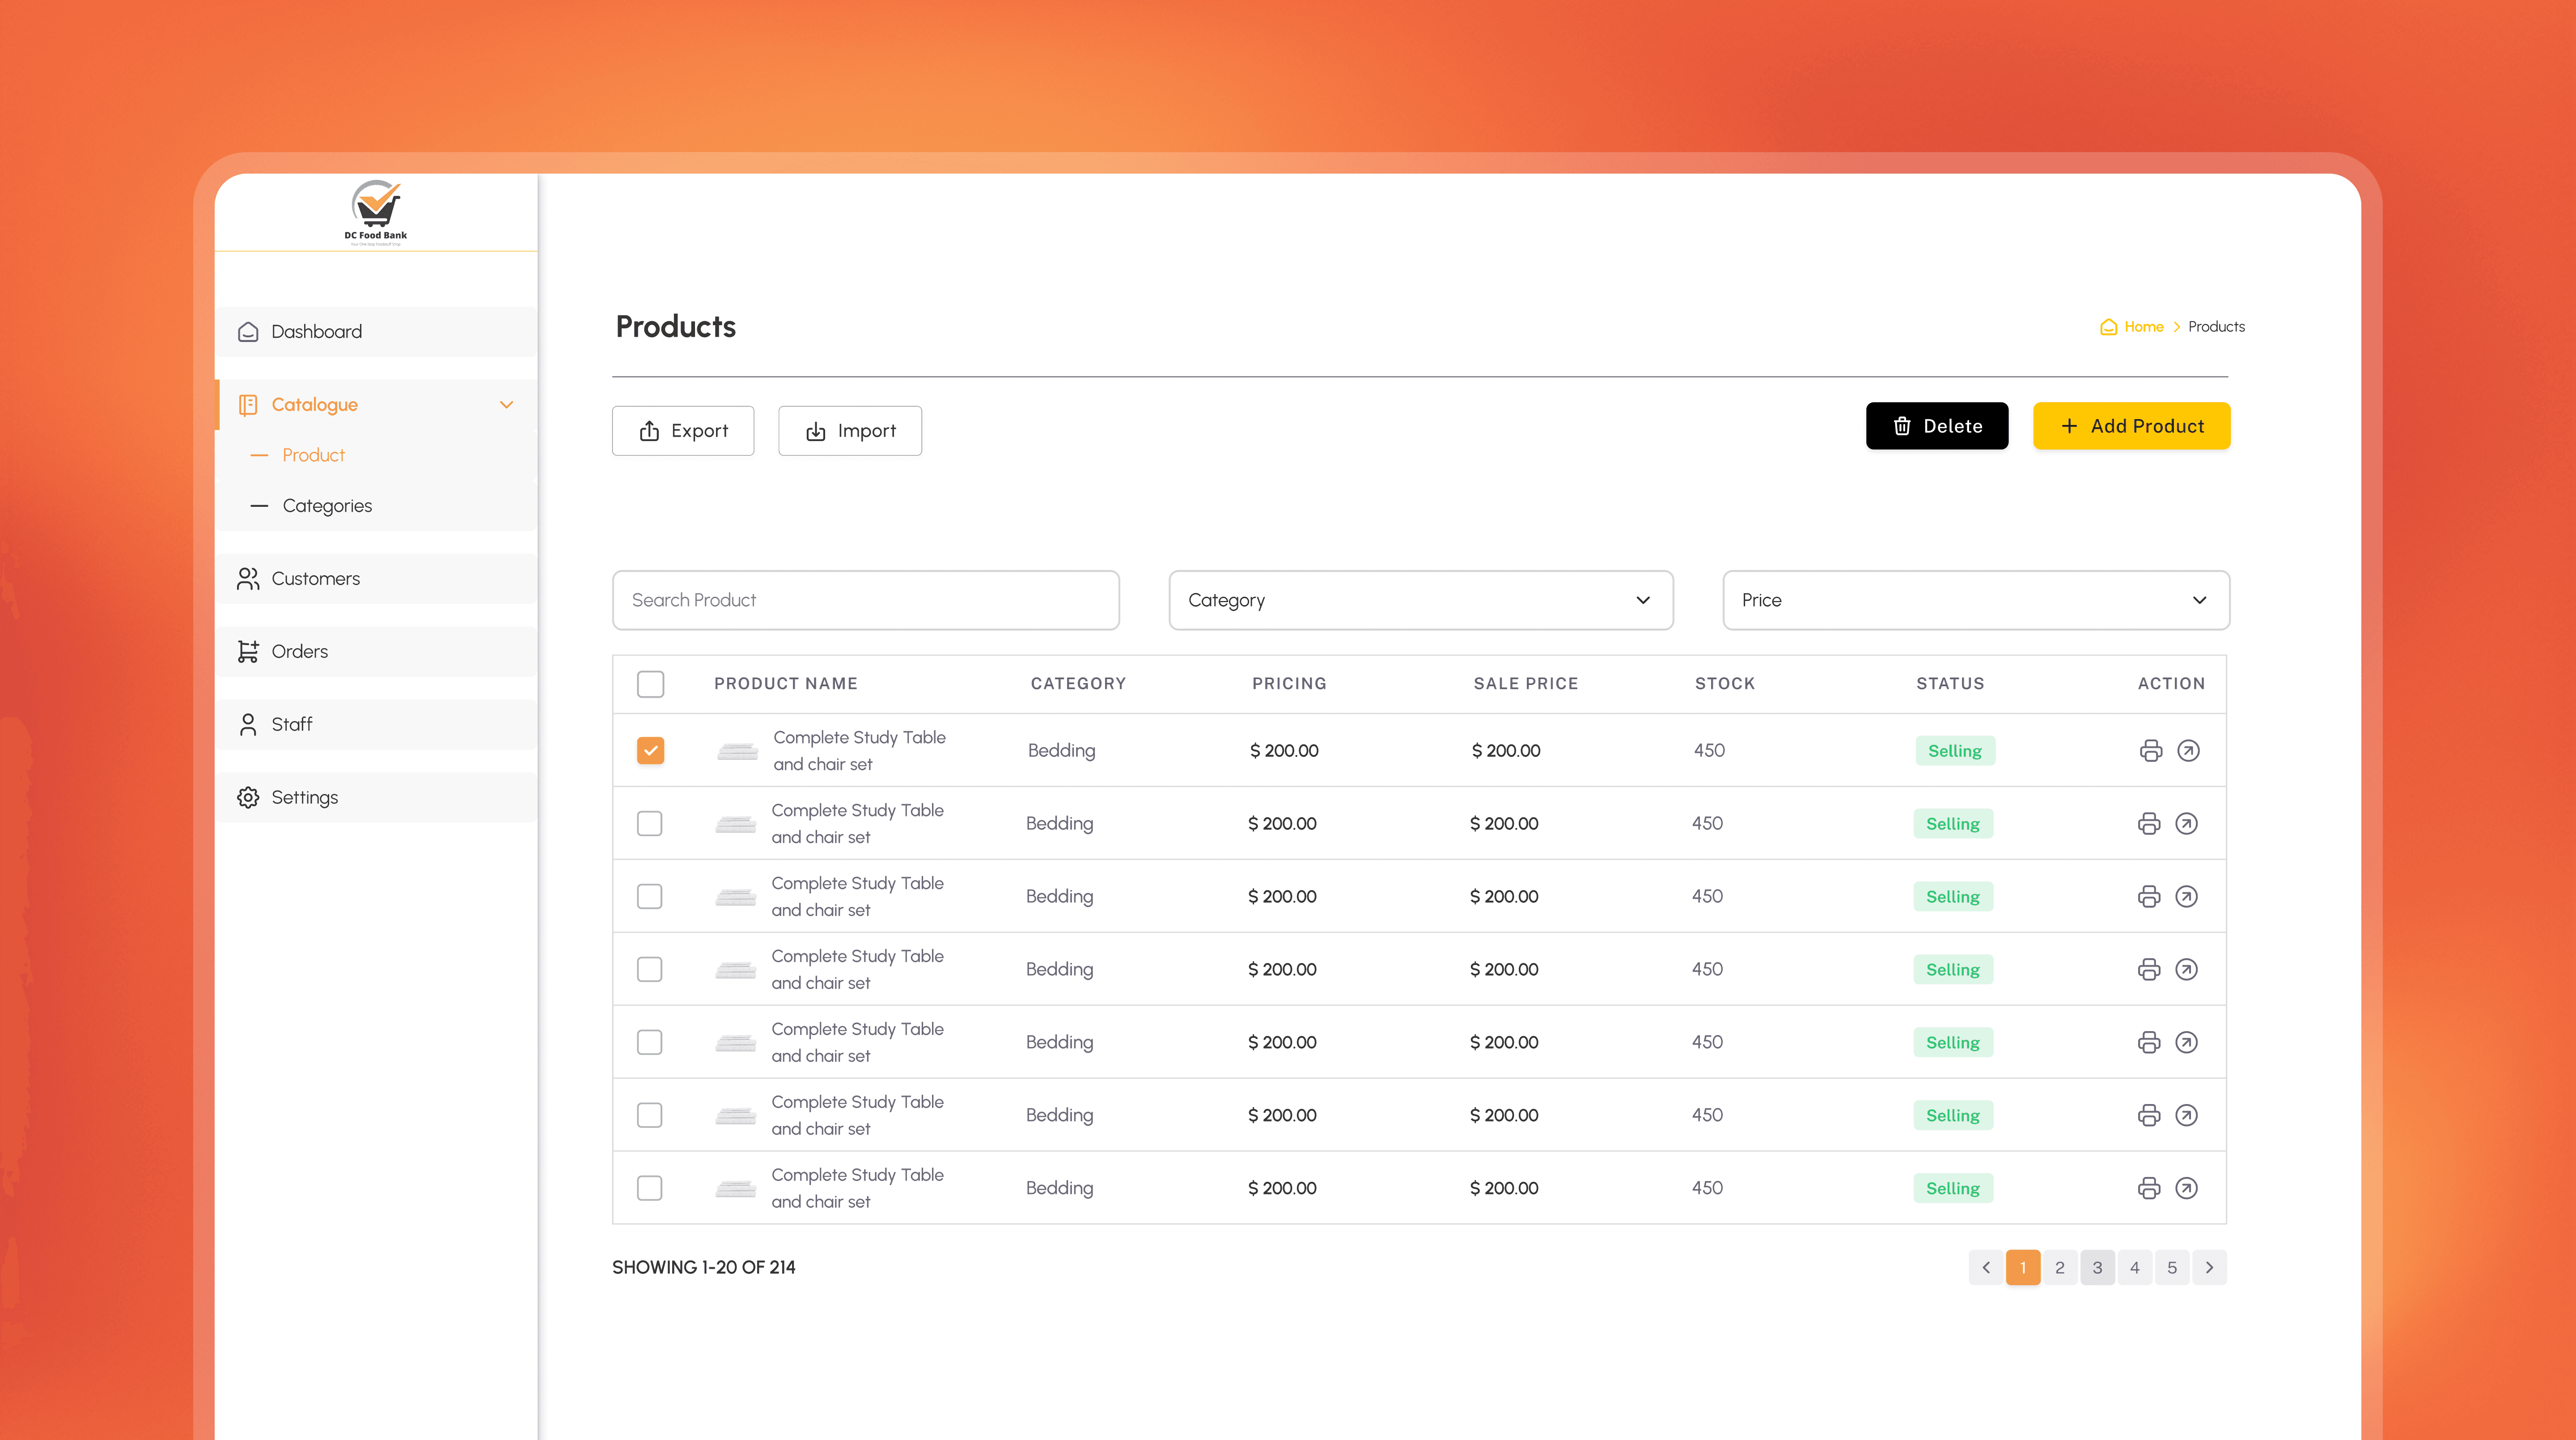Open the arrow link icon in last product row
The image size is (2576, 1440).
click(2186, 1188)
